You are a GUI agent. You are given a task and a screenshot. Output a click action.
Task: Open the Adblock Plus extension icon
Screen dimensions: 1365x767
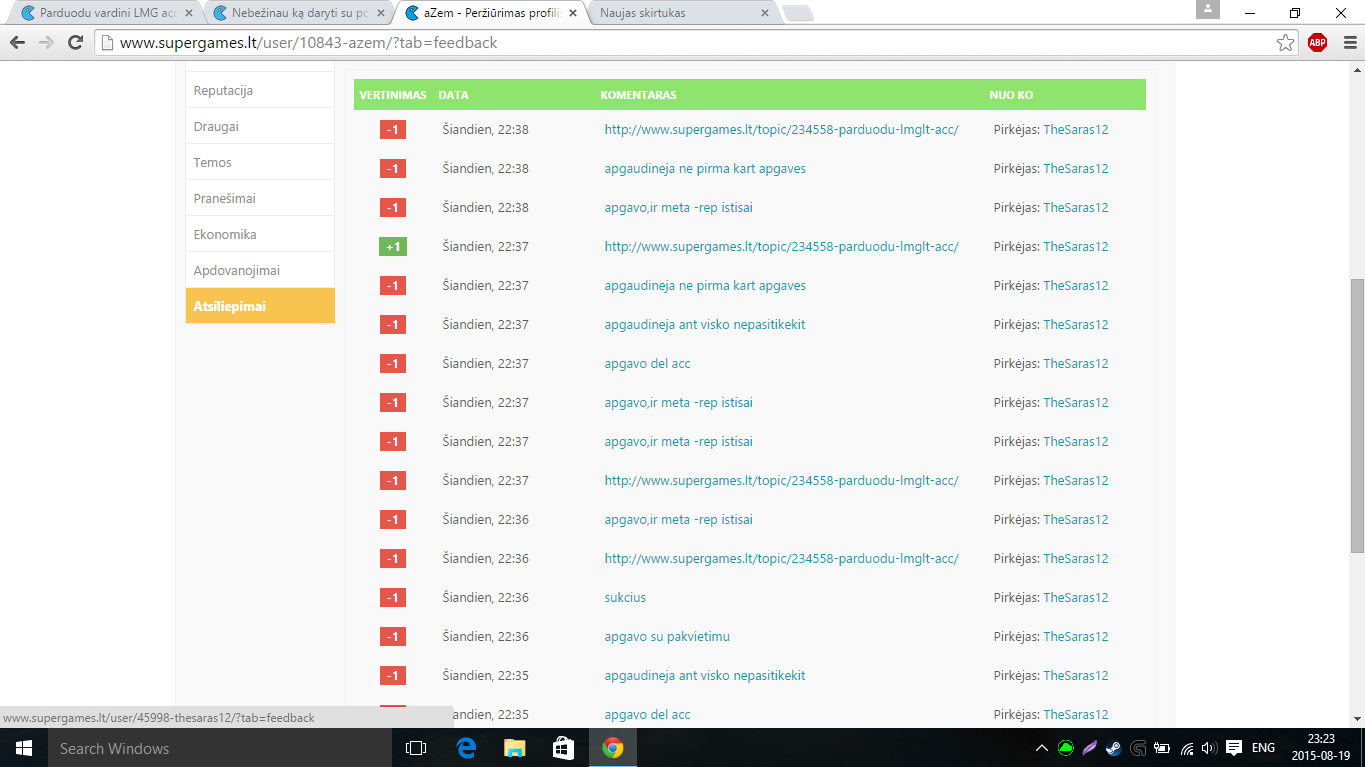tap(1317, 43)
